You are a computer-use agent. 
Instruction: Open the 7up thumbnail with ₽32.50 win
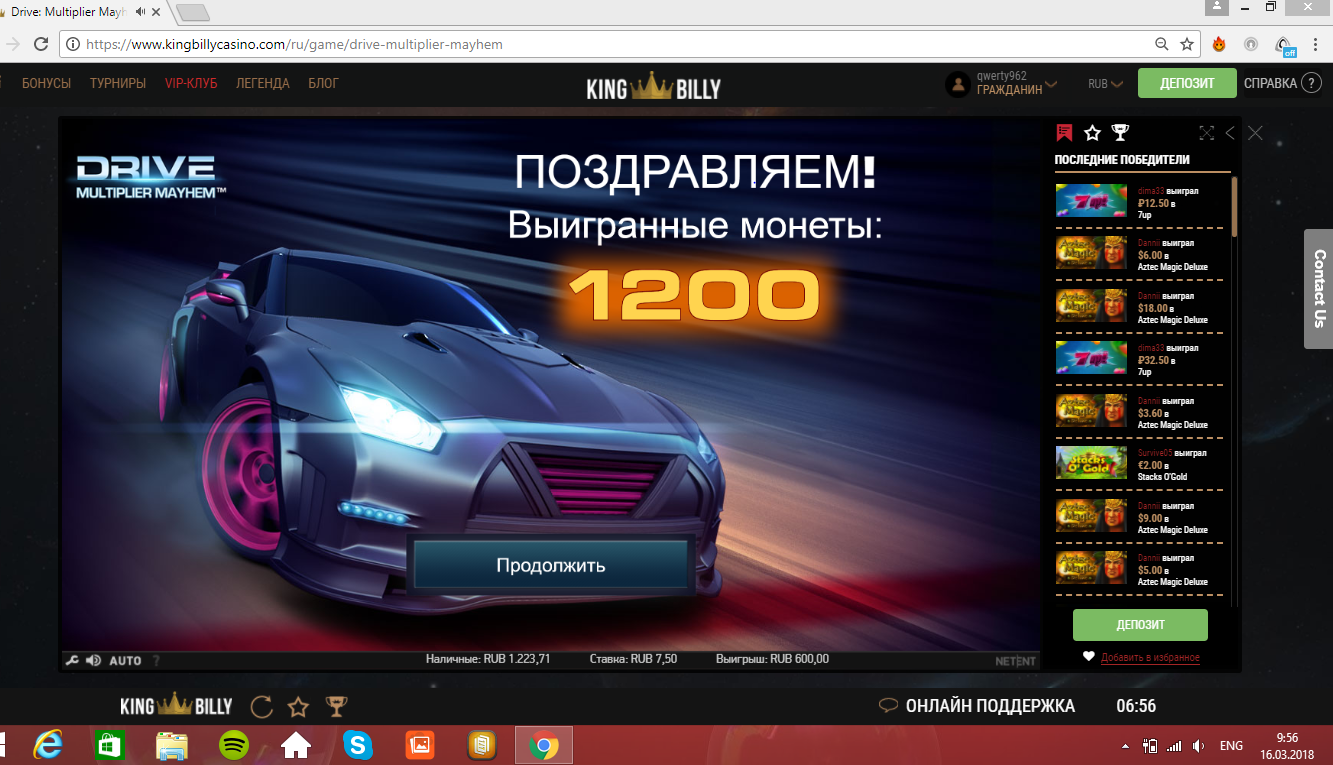(x=1091, y=358)
